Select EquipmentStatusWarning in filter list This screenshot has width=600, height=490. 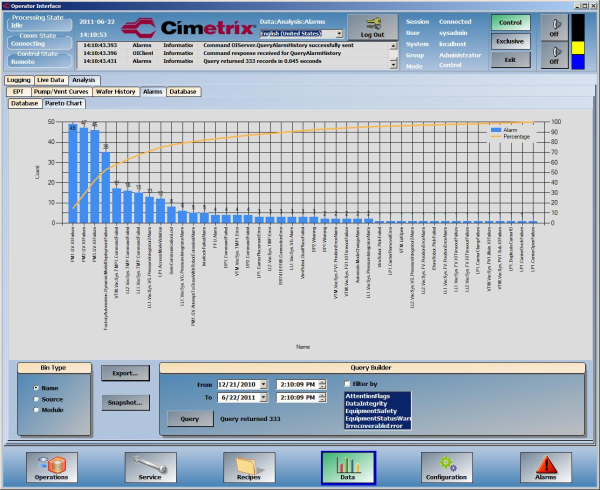pyautogui.click(x=377, y=418)
